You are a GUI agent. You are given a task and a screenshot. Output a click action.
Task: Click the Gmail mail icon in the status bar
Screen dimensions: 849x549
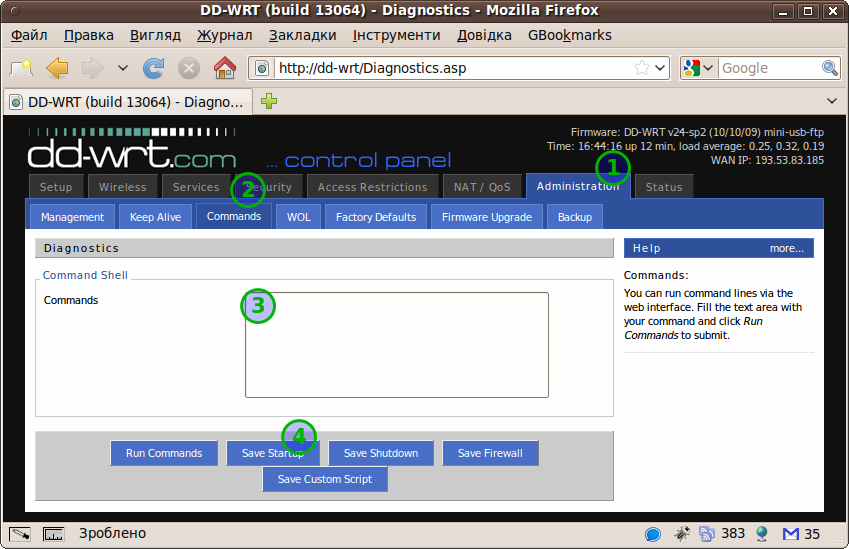coord(791,534)
